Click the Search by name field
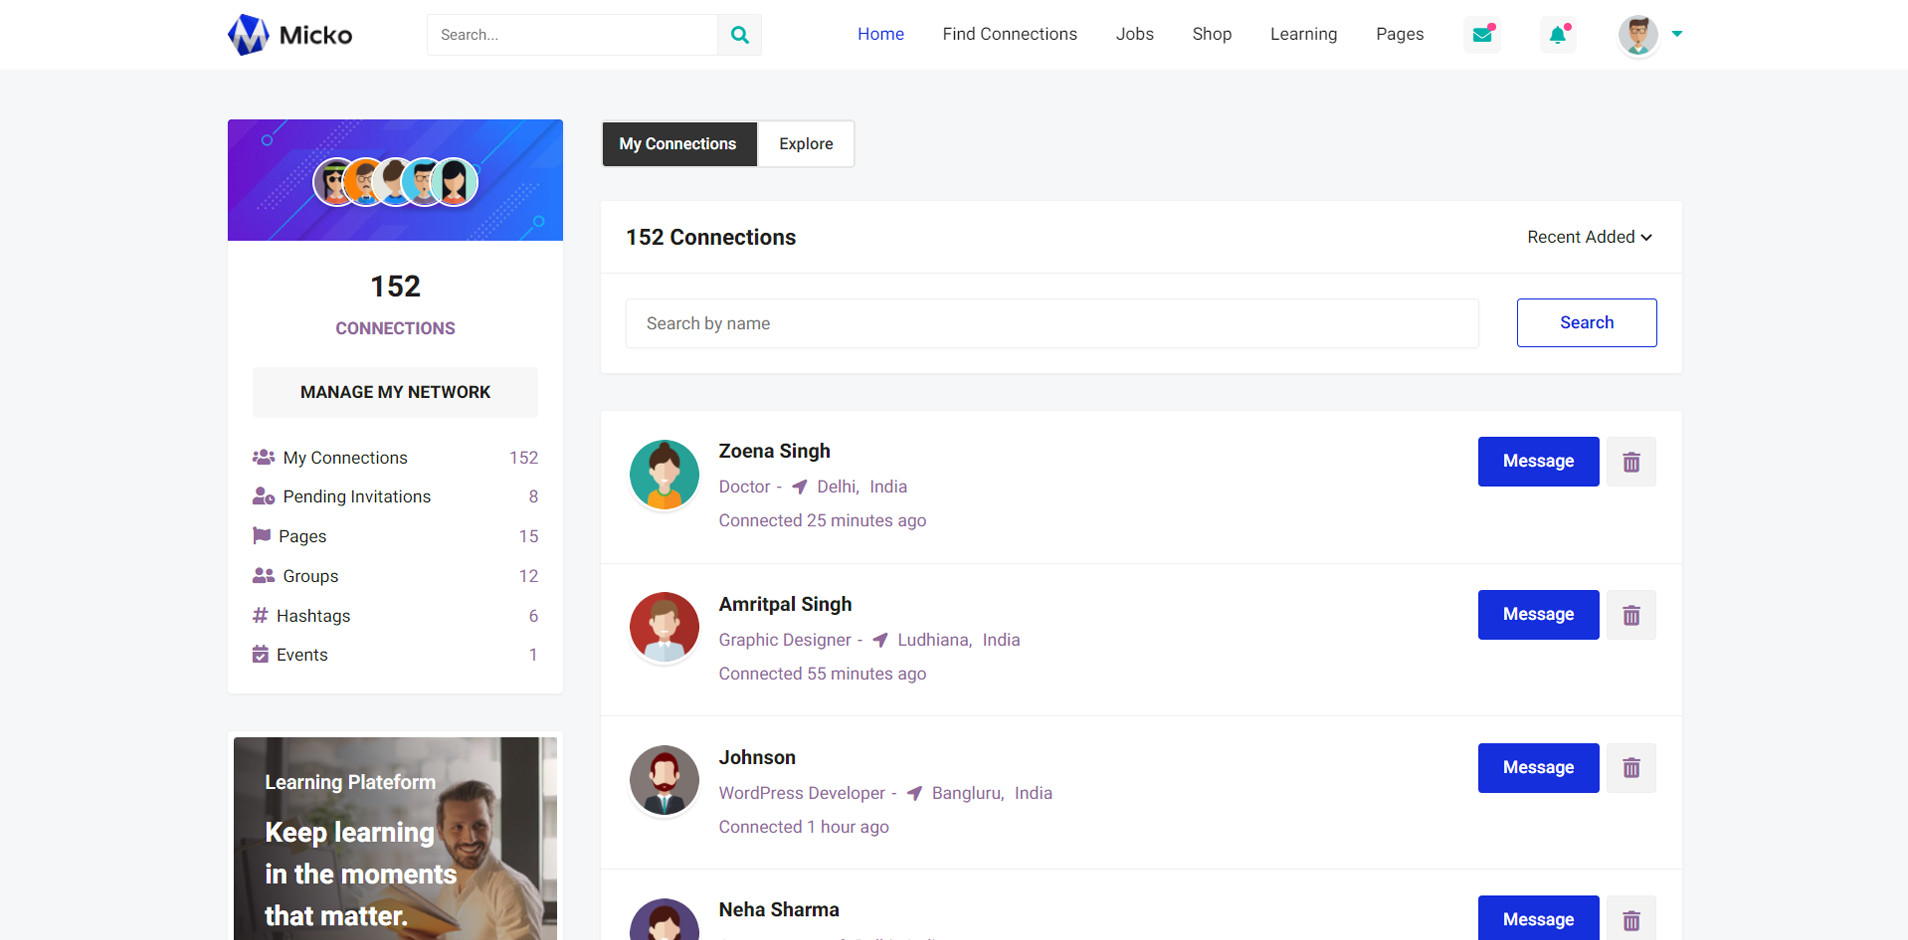The image size is (1908, 940). click(x=1051, y=323)
